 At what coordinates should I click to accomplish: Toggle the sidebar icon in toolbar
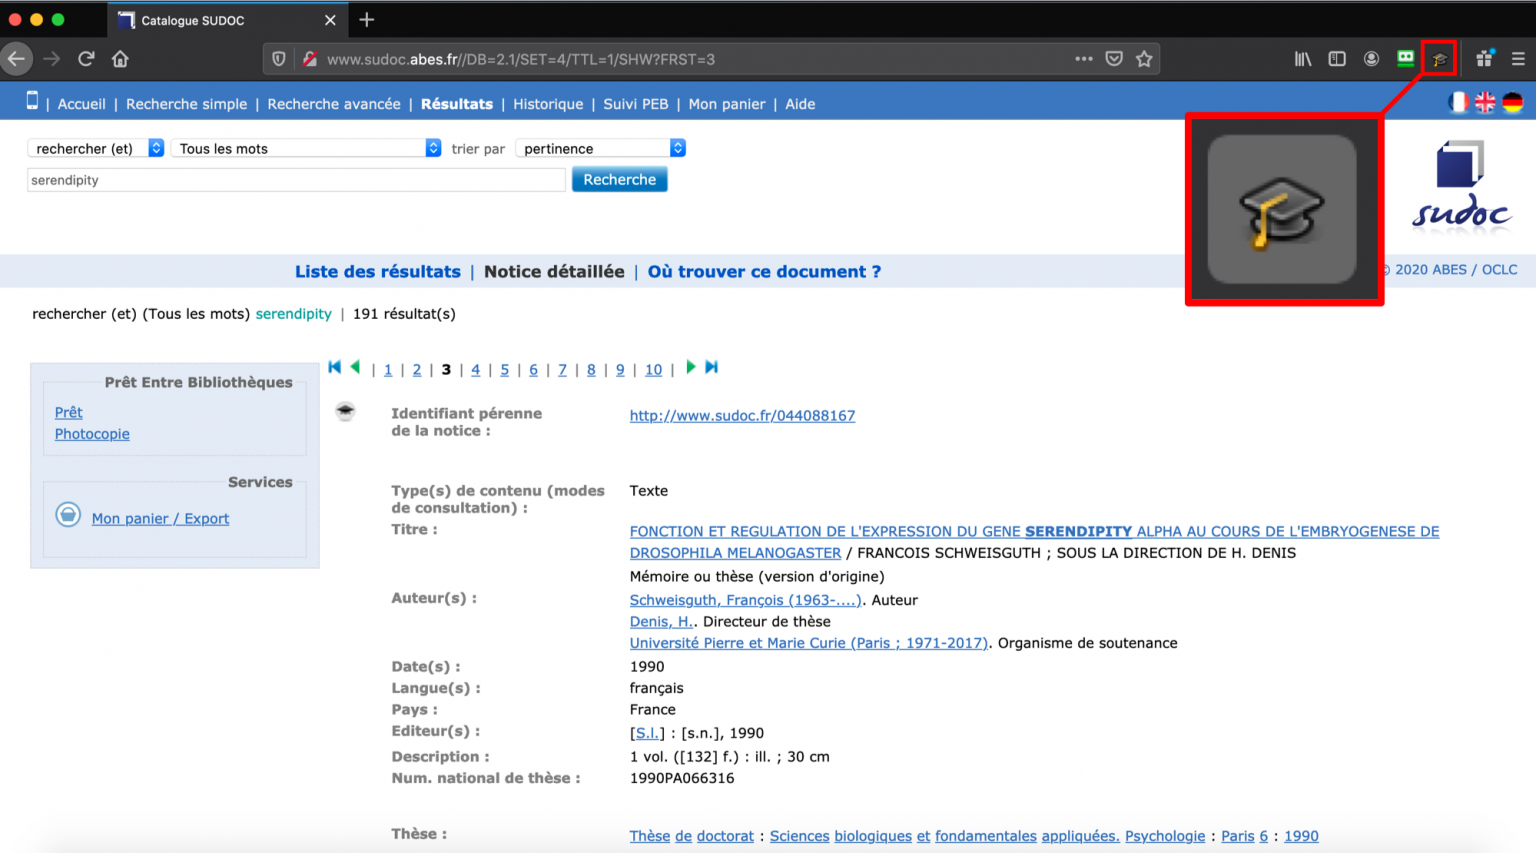pos(1337,58)
